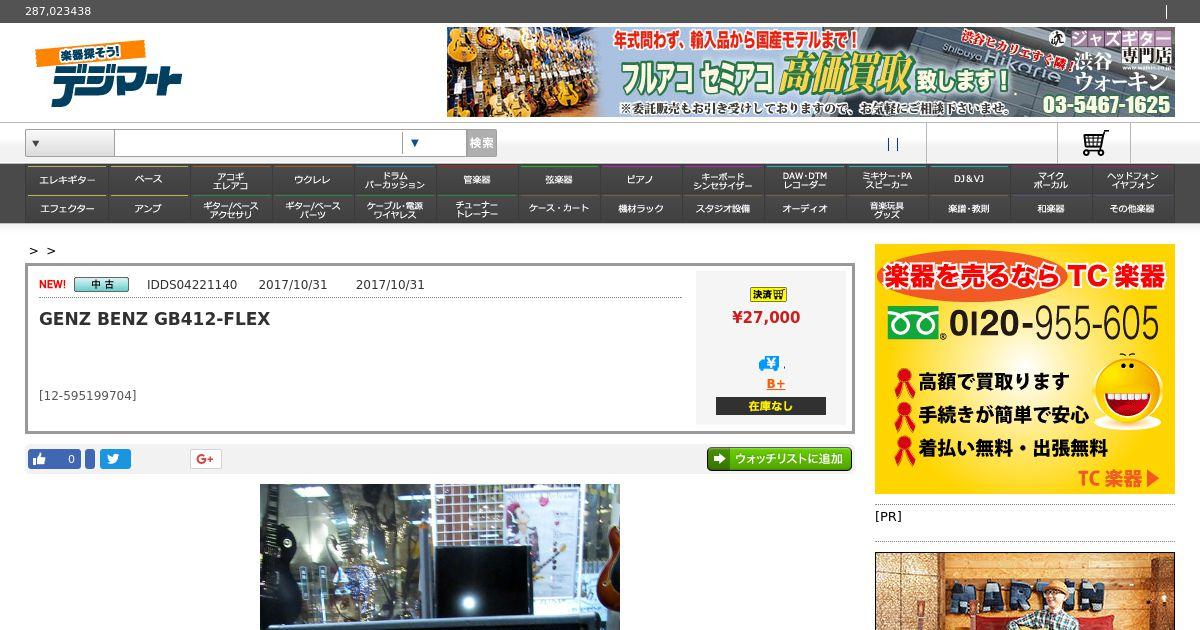This screenshot has height=630, width=1200.
Task: Click the 287,023438 counter text
Action: coord(58,11)
